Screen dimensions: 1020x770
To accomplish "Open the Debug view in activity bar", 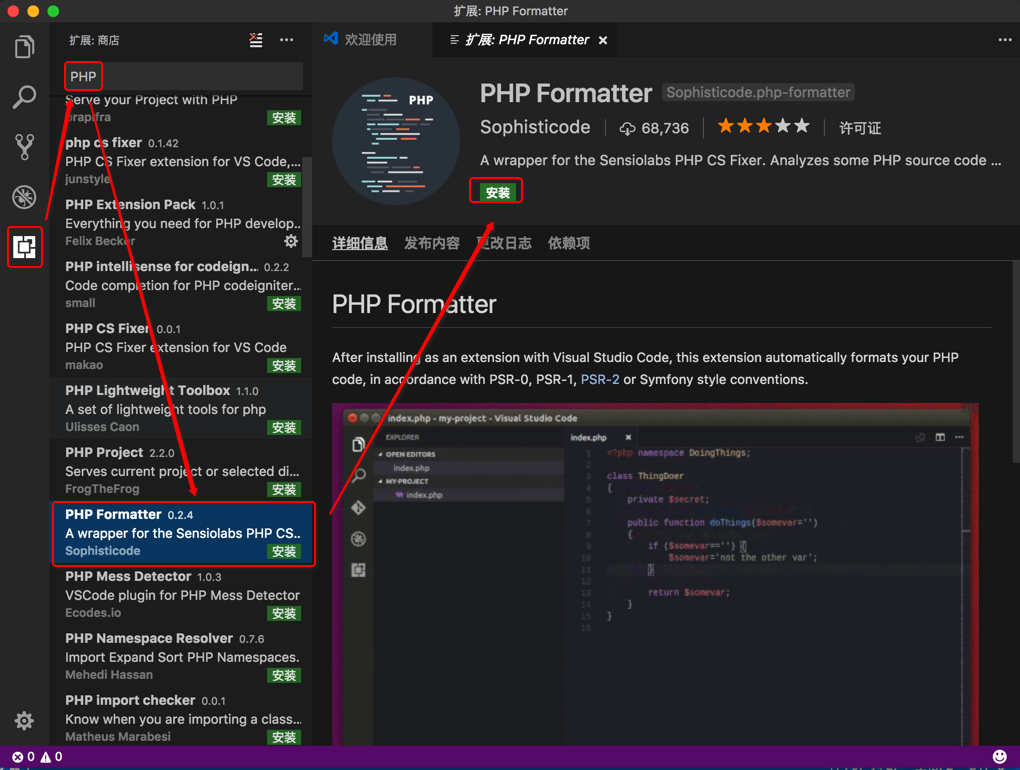I will coord(24,197).
